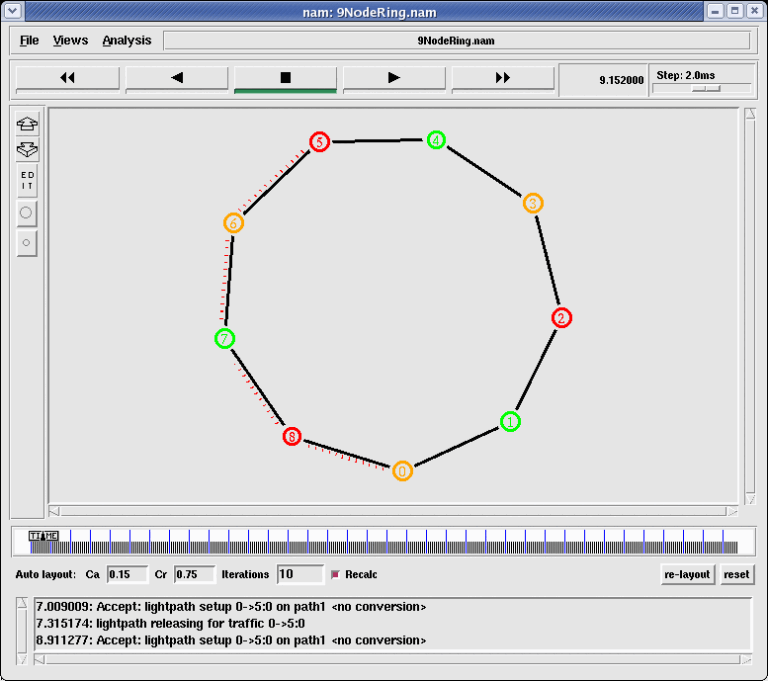Click the Iterations input field
768x681 pixels.
click(x=299, y=574)
